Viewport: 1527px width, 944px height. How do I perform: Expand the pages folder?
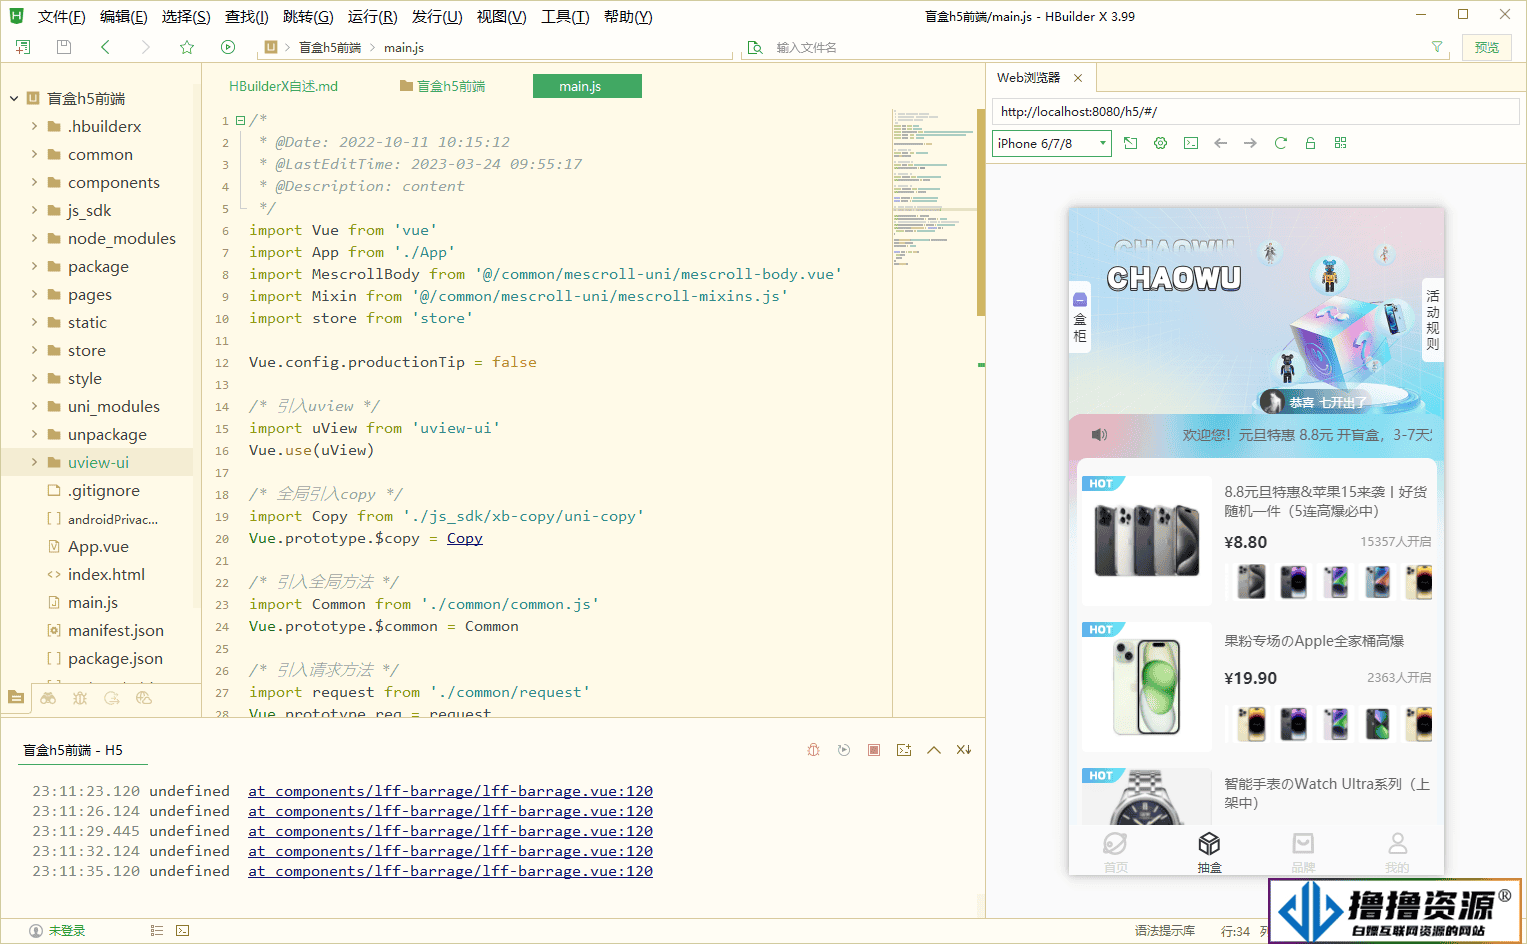tap(34, 294)
